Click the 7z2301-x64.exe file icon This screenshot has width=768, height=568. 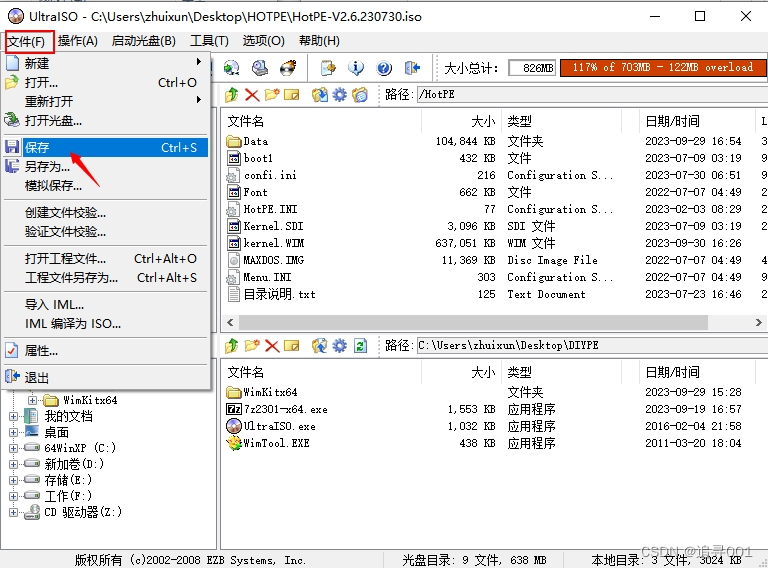(234, 409)
